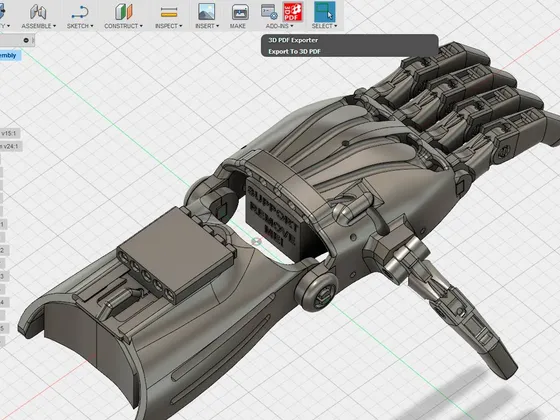The width and height of the screenshot is (560, 420).
Task: Select browser row ending in '2'
Action: click(x=3, y=251)
